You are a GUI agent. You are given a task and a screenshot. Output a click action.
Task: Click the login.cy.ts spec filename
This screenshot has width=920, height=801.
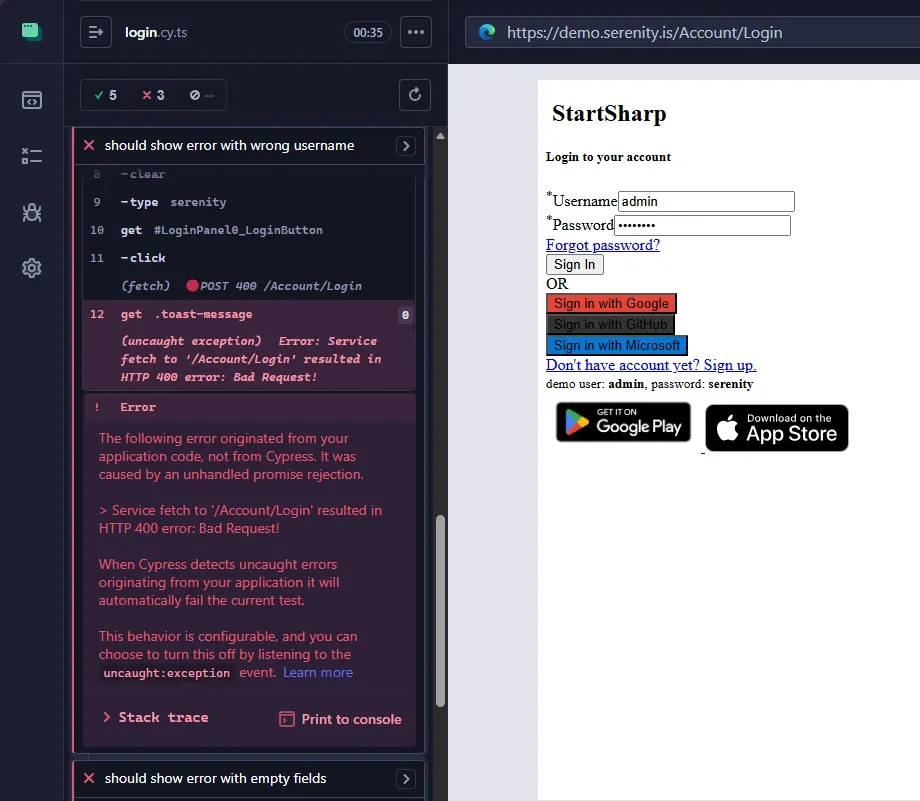click(156, 32)
